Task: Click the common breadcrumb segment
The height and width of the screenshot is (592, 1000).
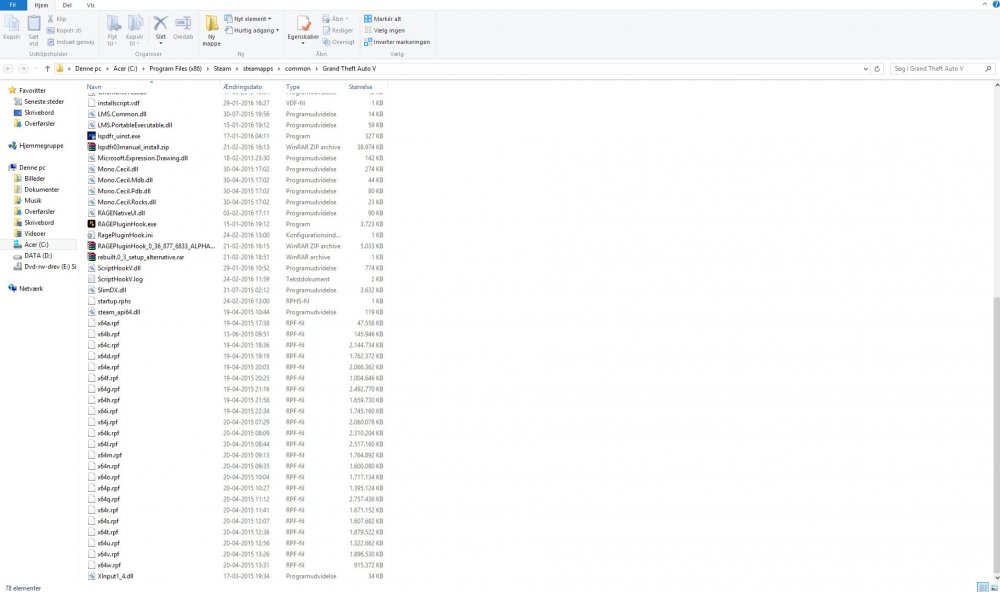Action: [x=297, y=68]
